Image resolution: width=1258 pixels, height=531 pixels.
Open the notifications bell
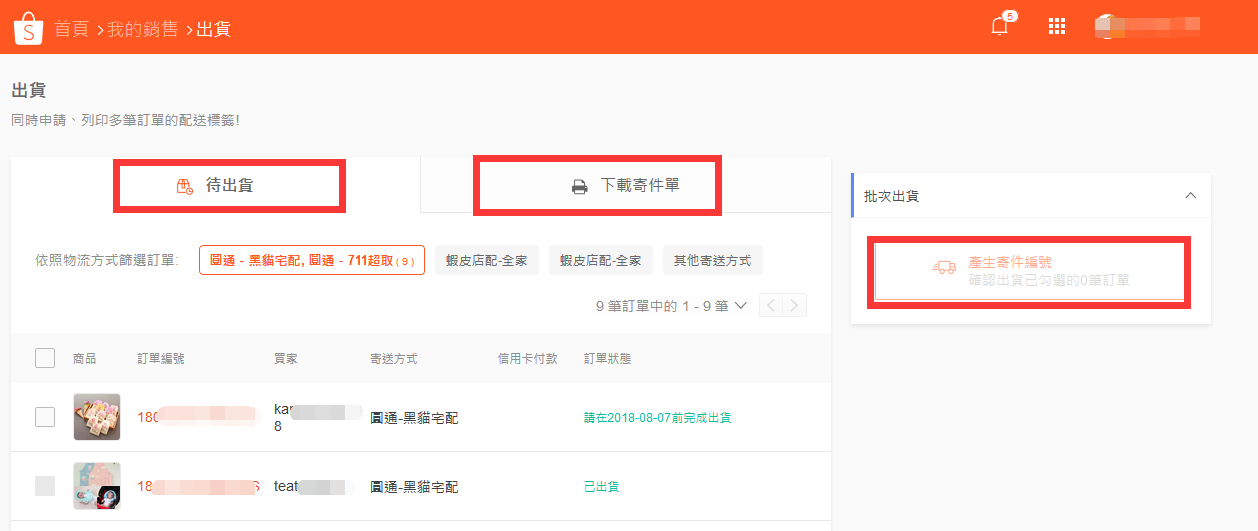[999, 27]
